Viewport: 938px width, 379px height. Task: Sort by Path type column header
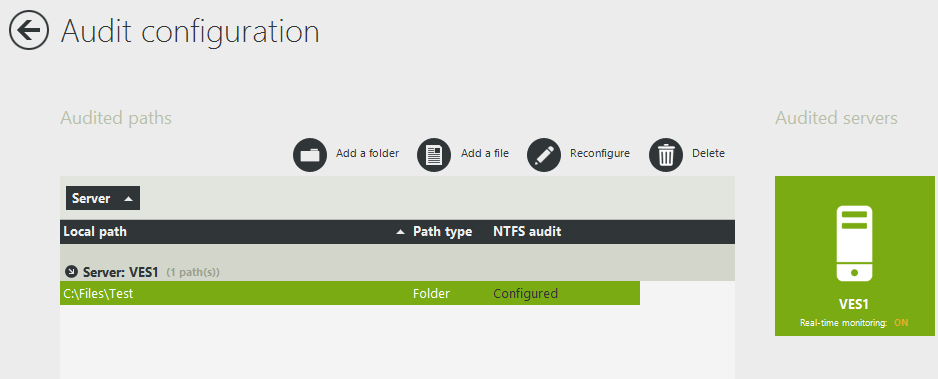442,231
